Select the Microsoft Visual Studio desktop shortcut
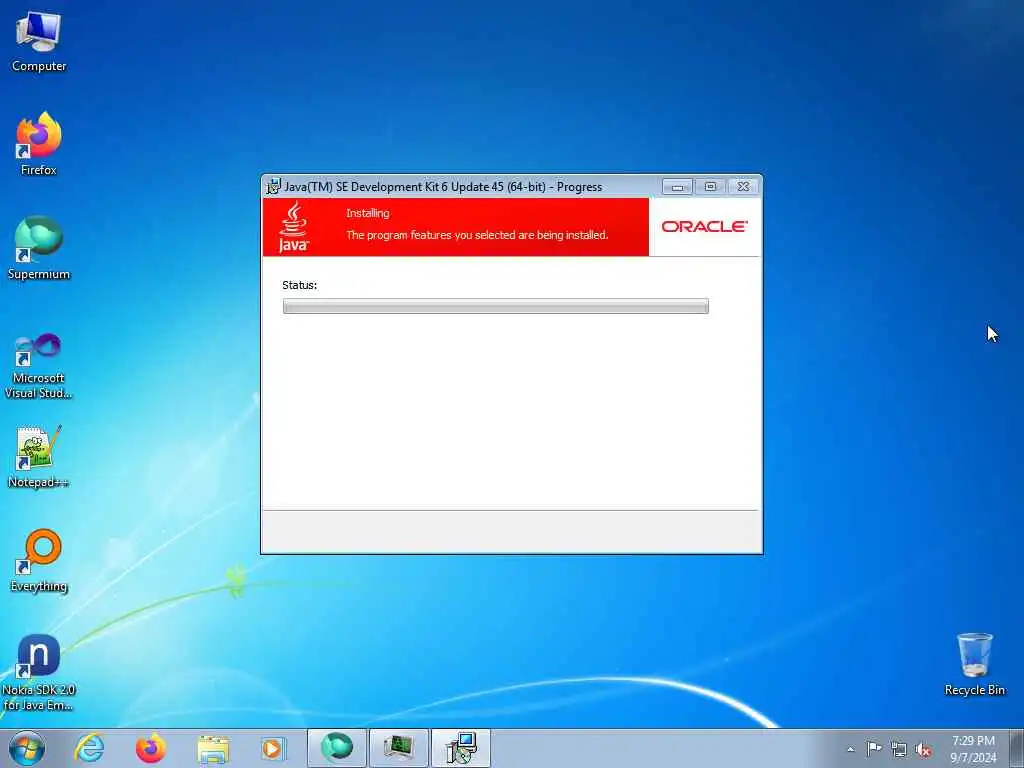Screen dimensions: 1024x768 (39, 366)
